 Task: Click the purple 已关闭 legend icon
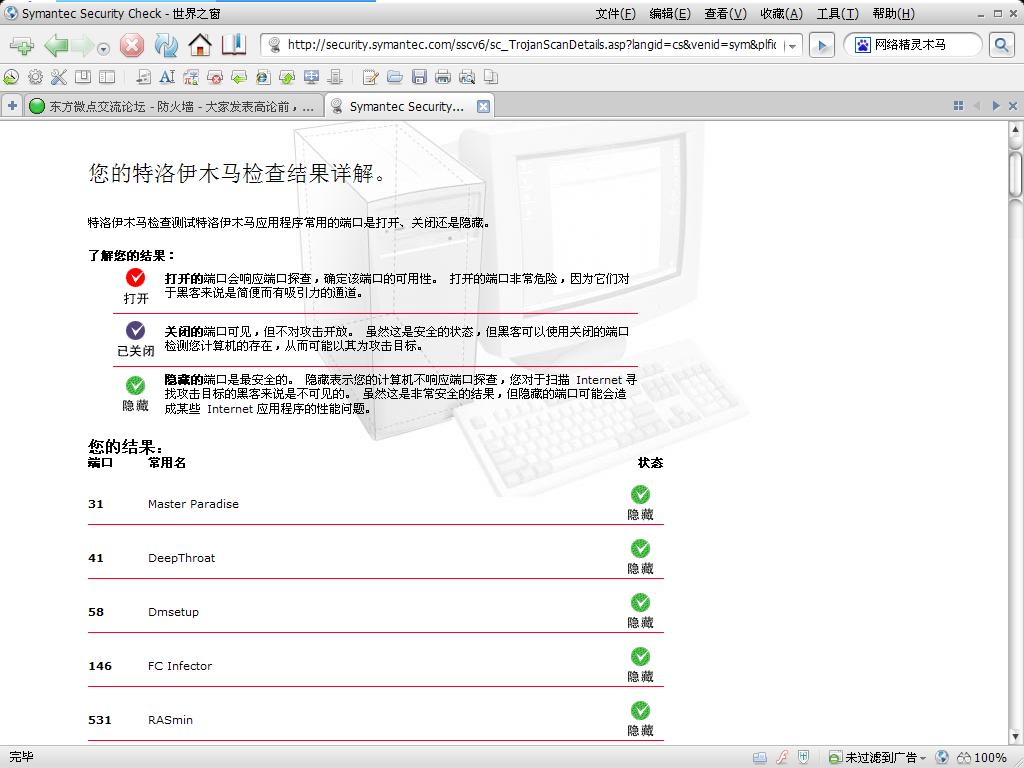coord(135,330)
